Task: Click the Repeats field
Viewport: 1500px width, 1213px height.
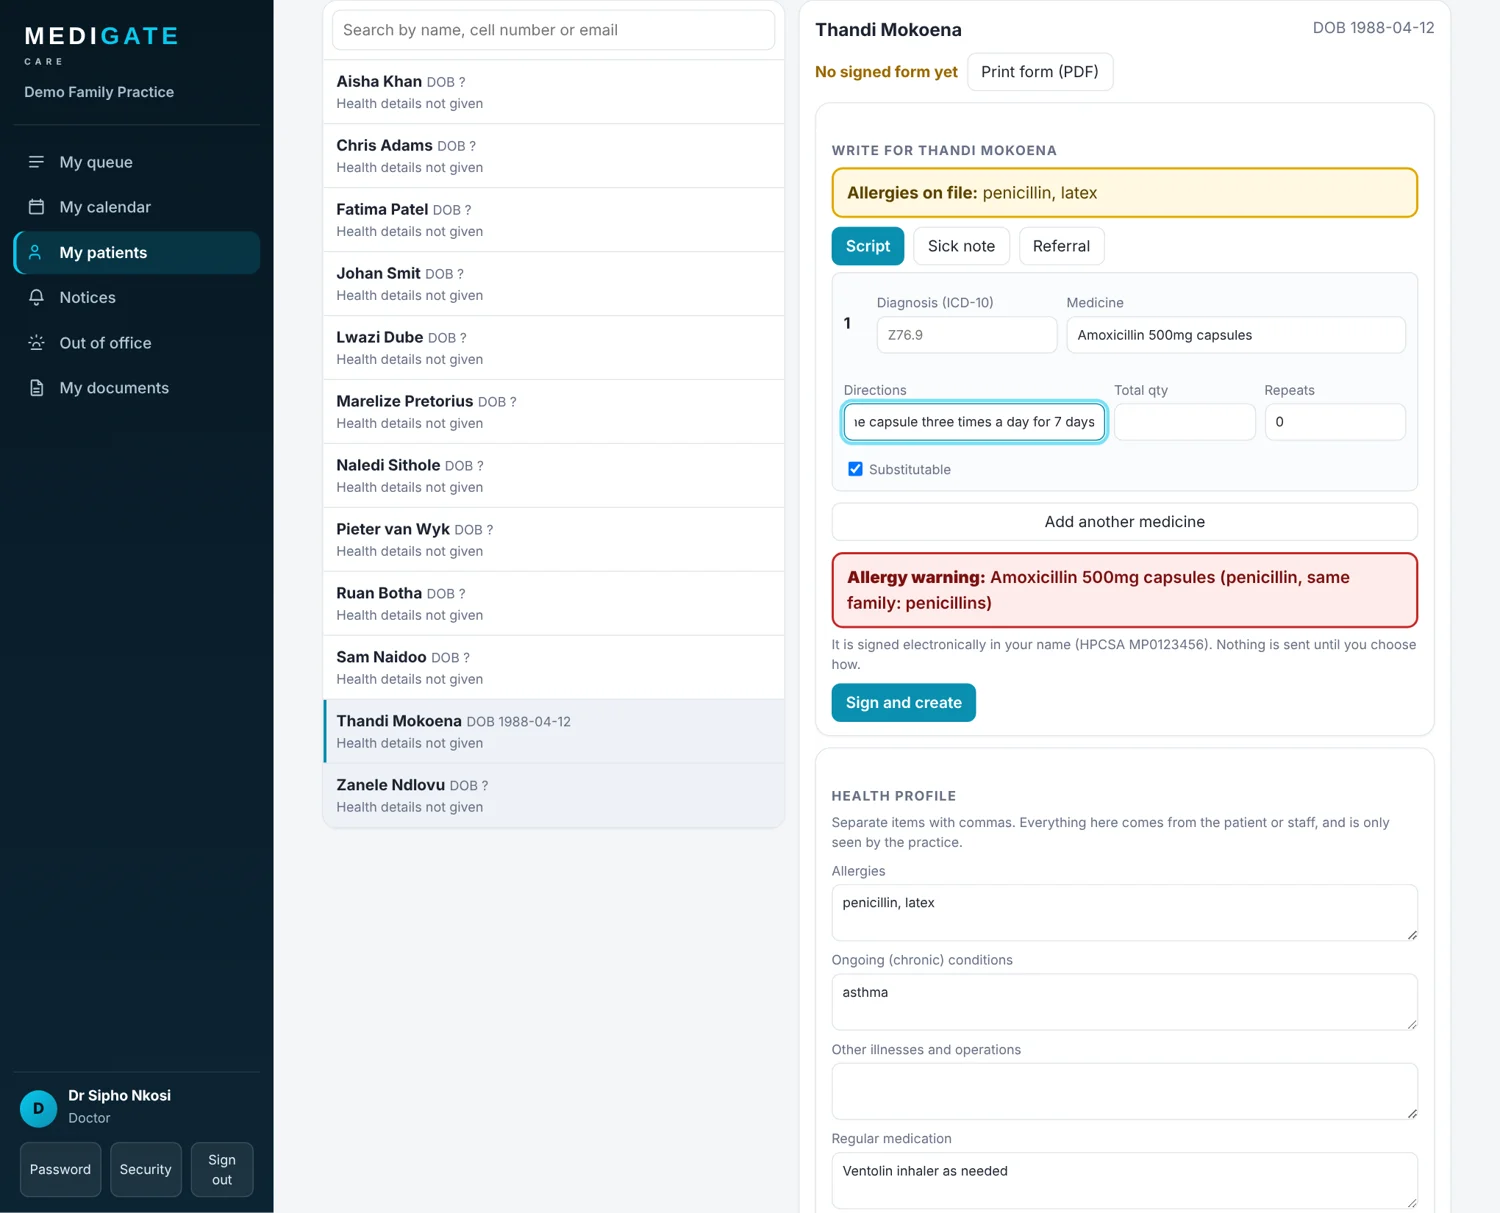Action: (1334, 422)
